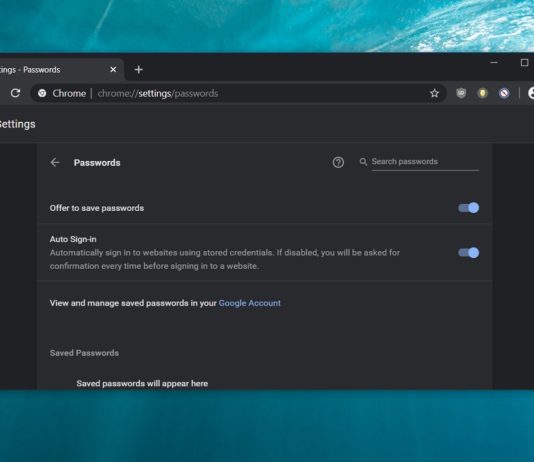Screen dimensions: 534x462
Task: Turn off the Auto Sign-in toggle
Action: pyautogui.click(x=469, y=253)
